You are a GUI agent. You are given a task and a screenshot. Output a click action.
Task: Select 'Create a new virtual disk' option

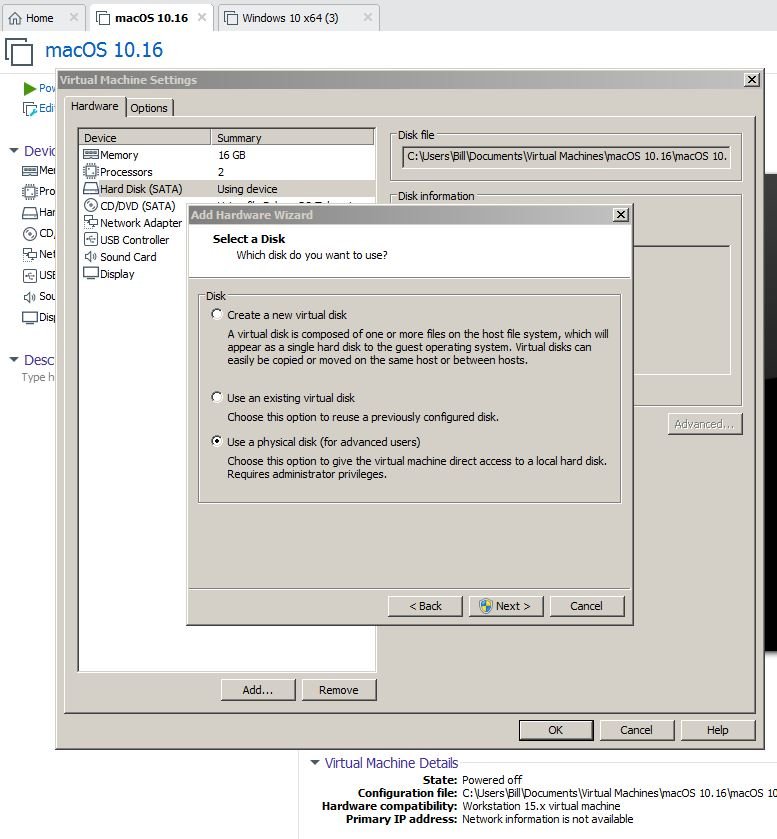point(216,314)
